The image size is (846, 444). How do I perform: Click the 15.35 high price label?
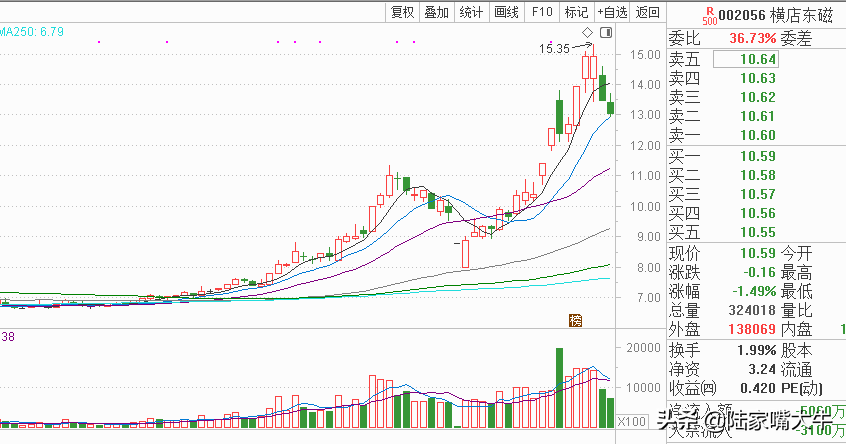pos(554,49)
